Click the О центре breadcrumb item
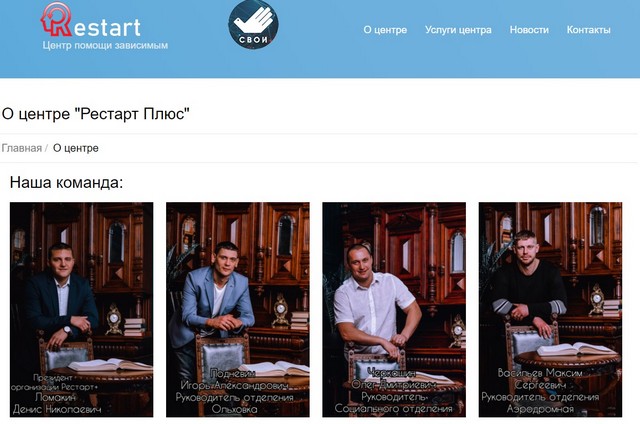 click(76, 148)
